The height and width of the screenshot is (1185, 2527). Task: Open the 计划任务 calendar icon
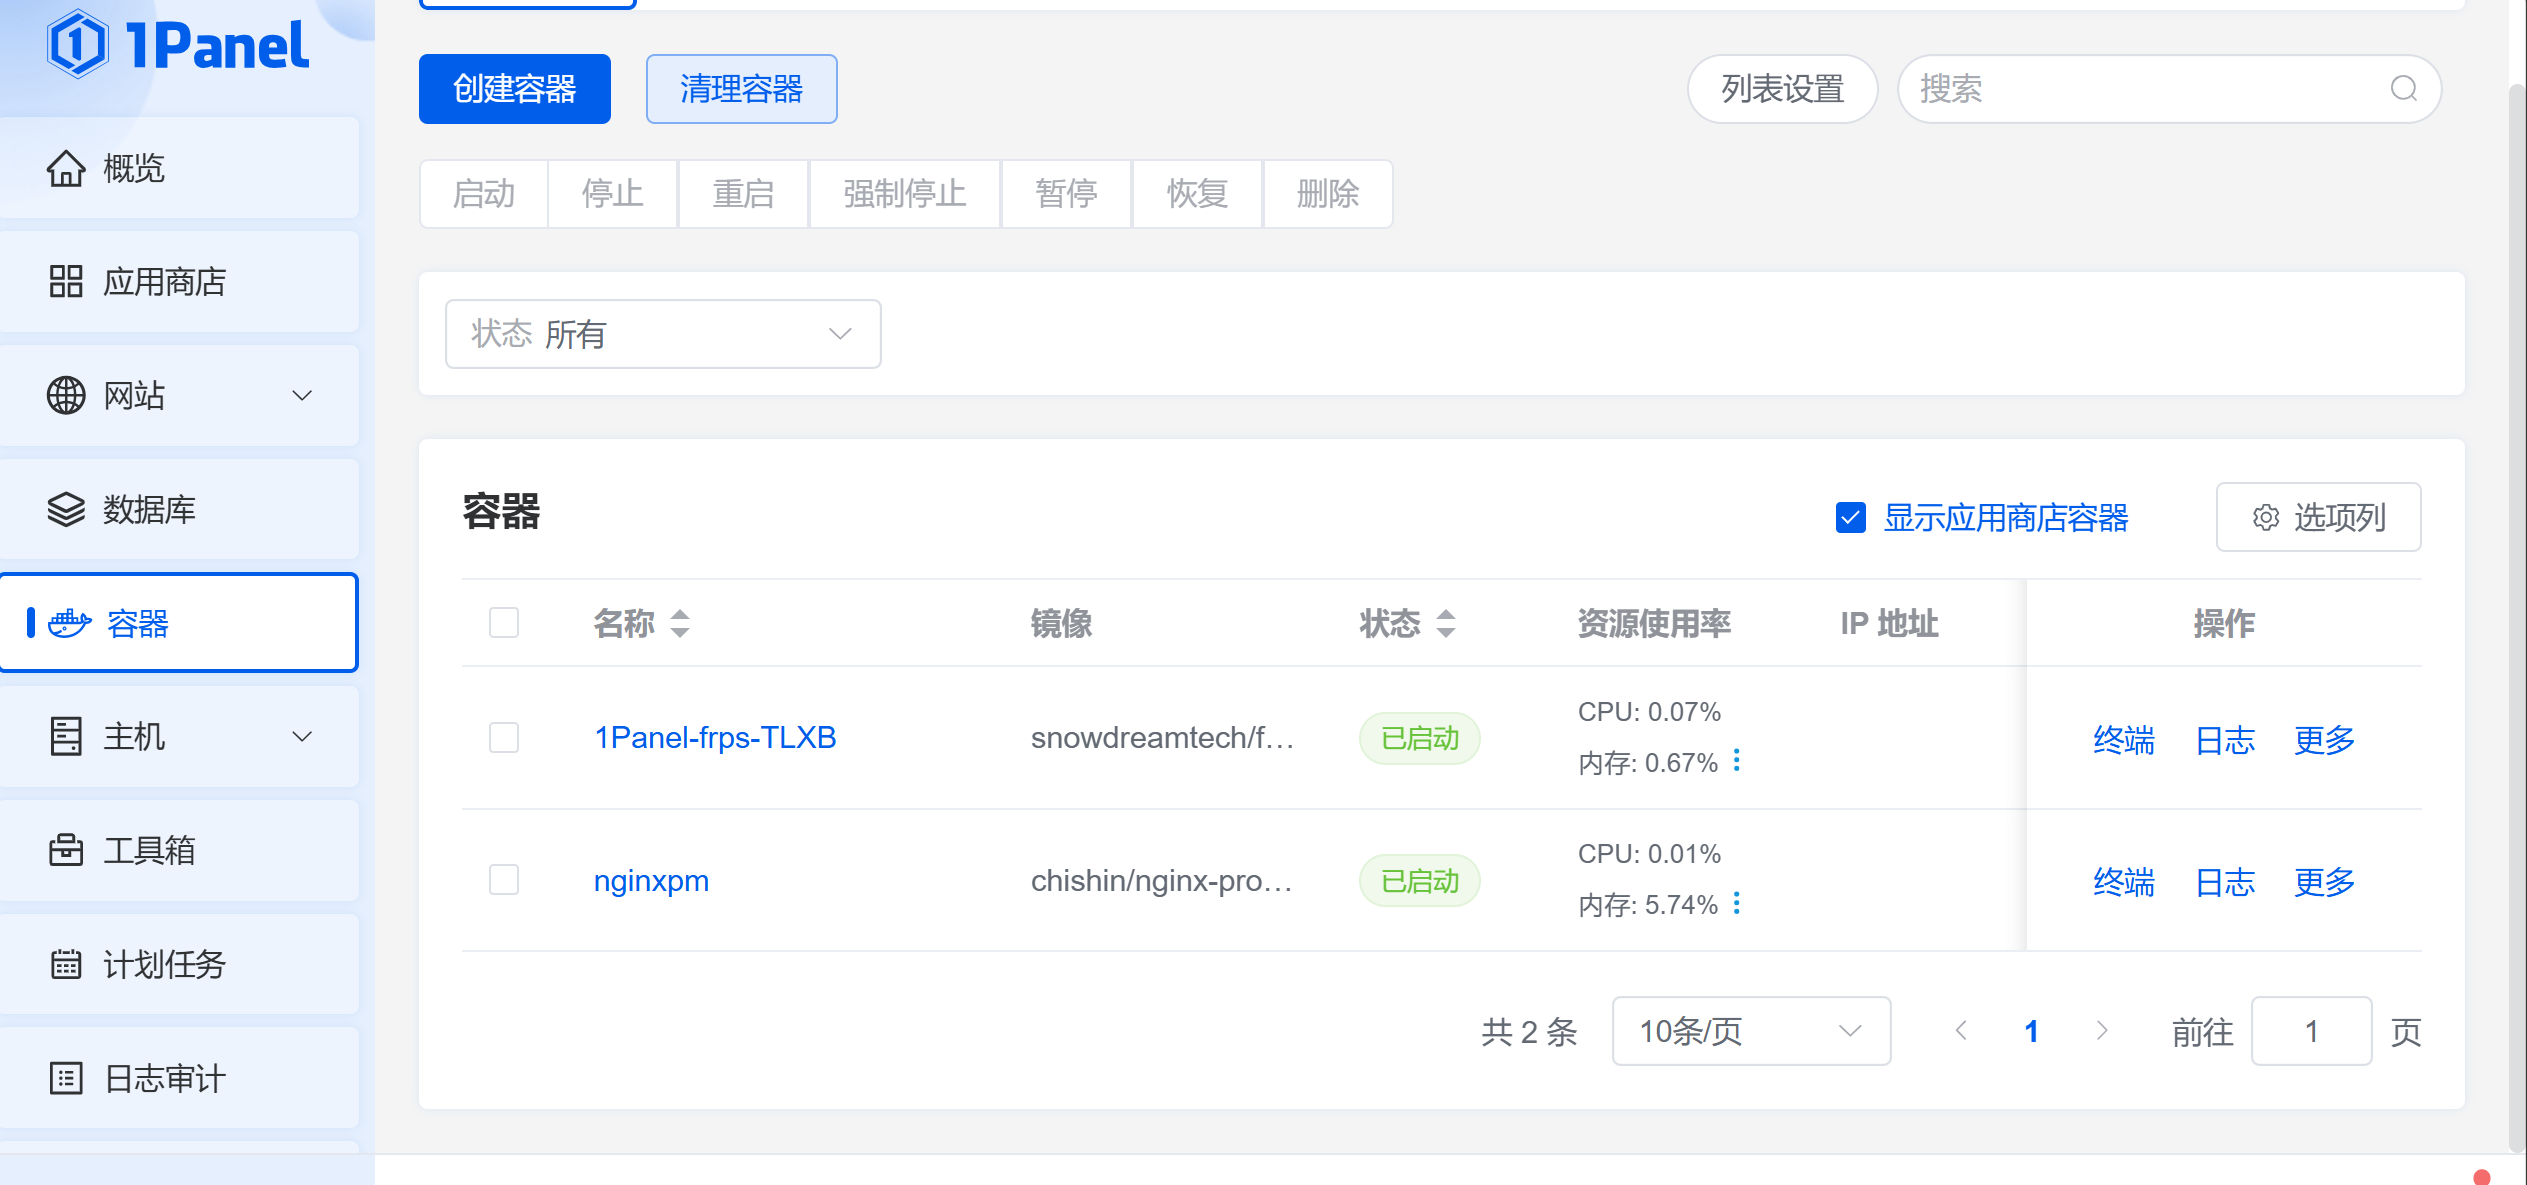66,965
